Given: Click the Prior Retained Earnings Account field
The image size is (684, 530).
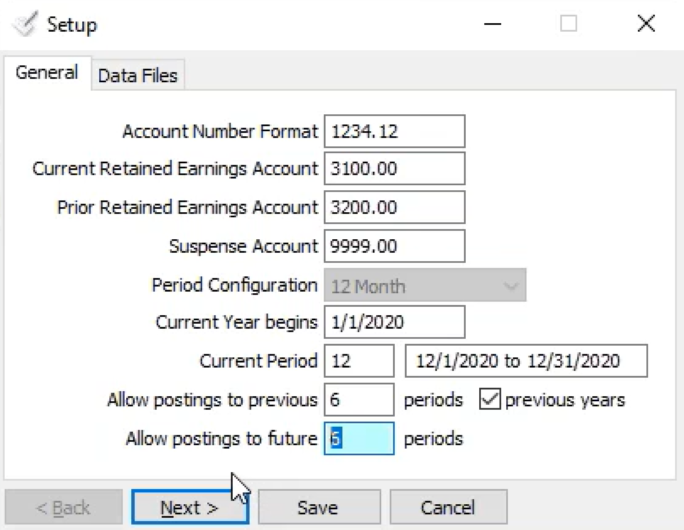Looking at the screenshot, I should (395, 208).
